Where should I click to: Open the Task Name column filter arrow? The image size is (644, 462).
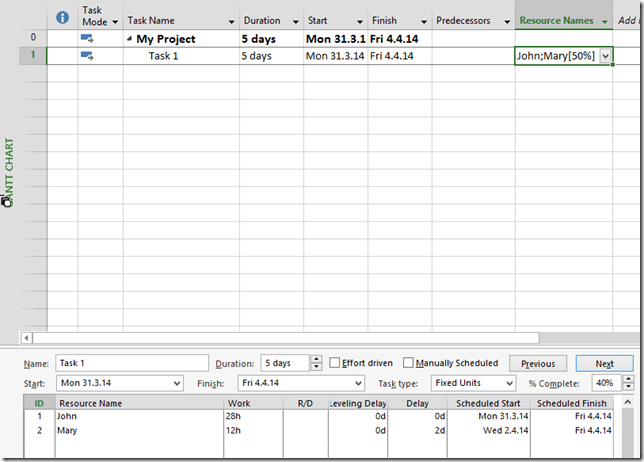coord(231,21)
